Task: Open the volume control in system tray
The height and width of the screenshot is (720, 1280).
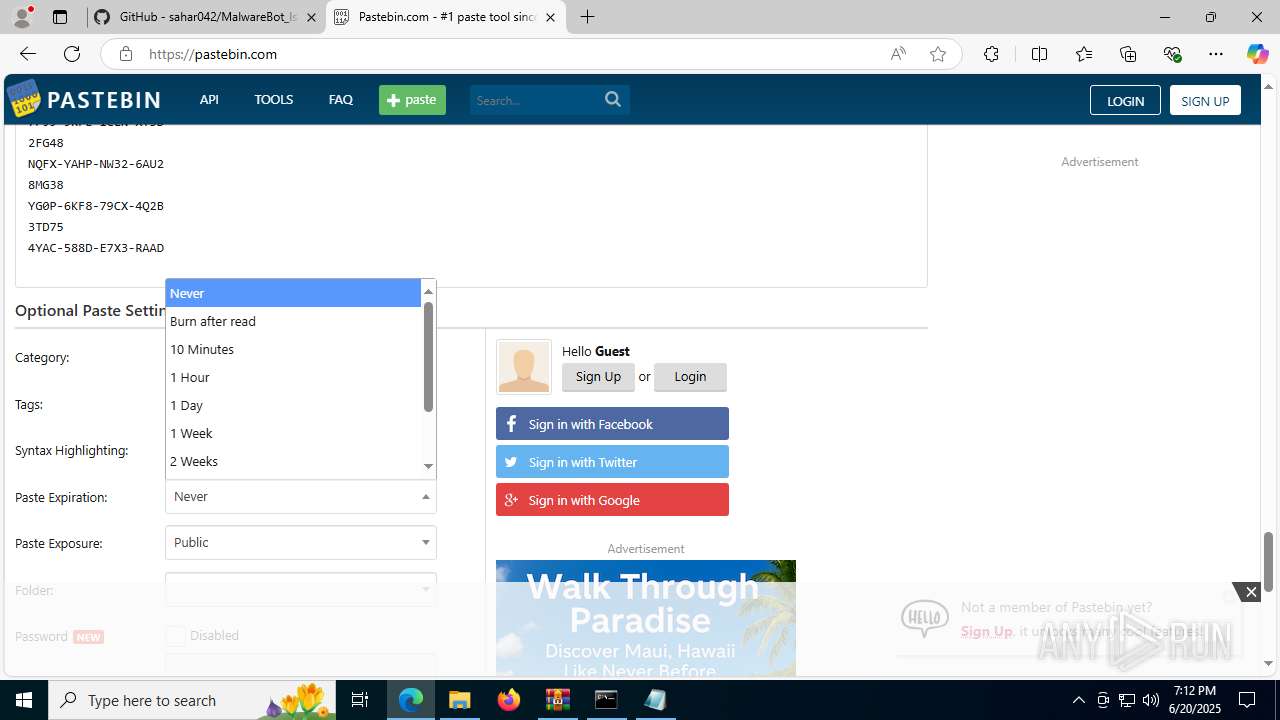Action: click(x=1151, y=700)
